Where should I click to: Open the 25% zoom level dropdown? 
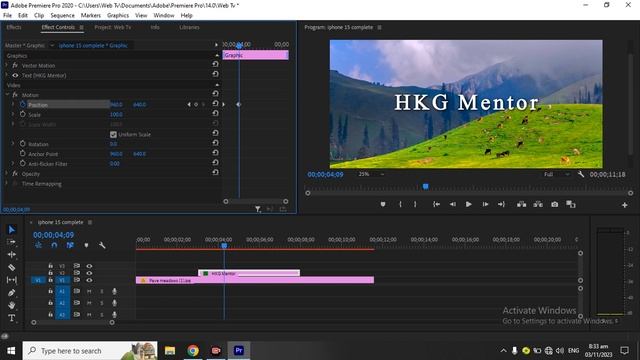click(x=371, y=174)
